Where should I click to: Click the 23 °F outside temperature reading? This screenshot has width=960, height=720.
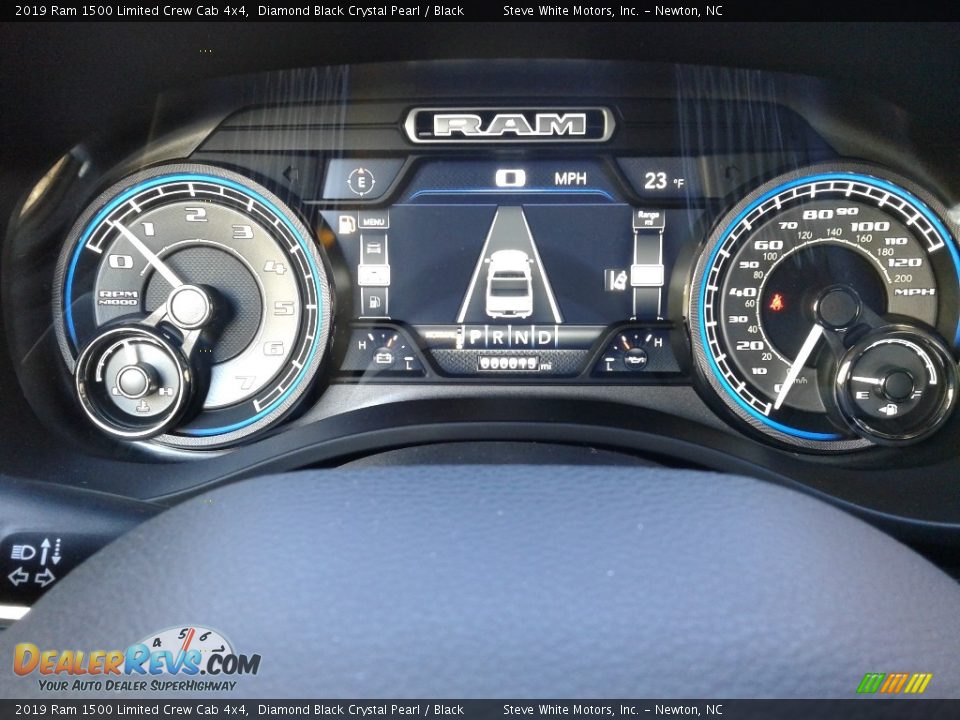[664, 181]
